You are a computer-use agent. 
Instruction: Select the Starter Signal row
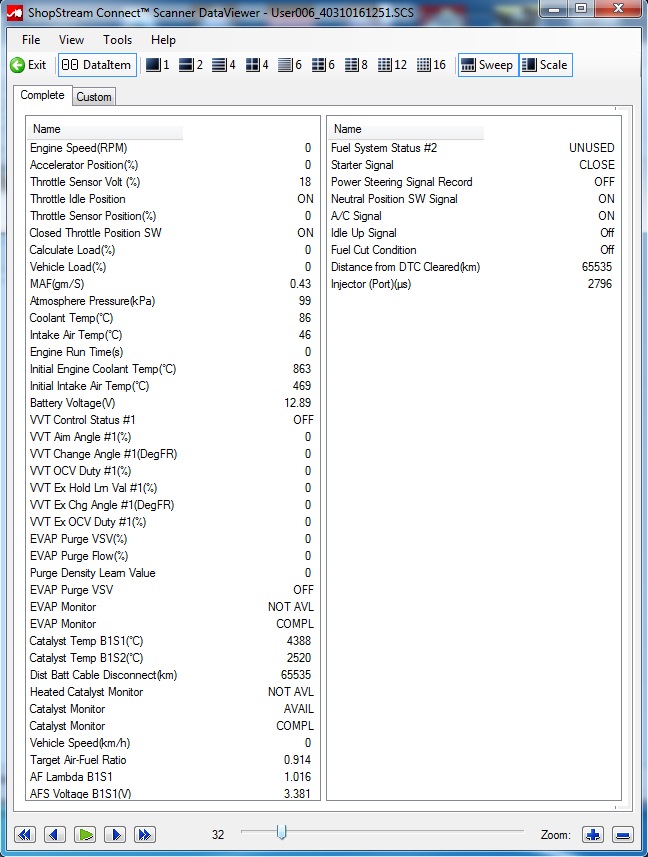[x=473, y=165]
